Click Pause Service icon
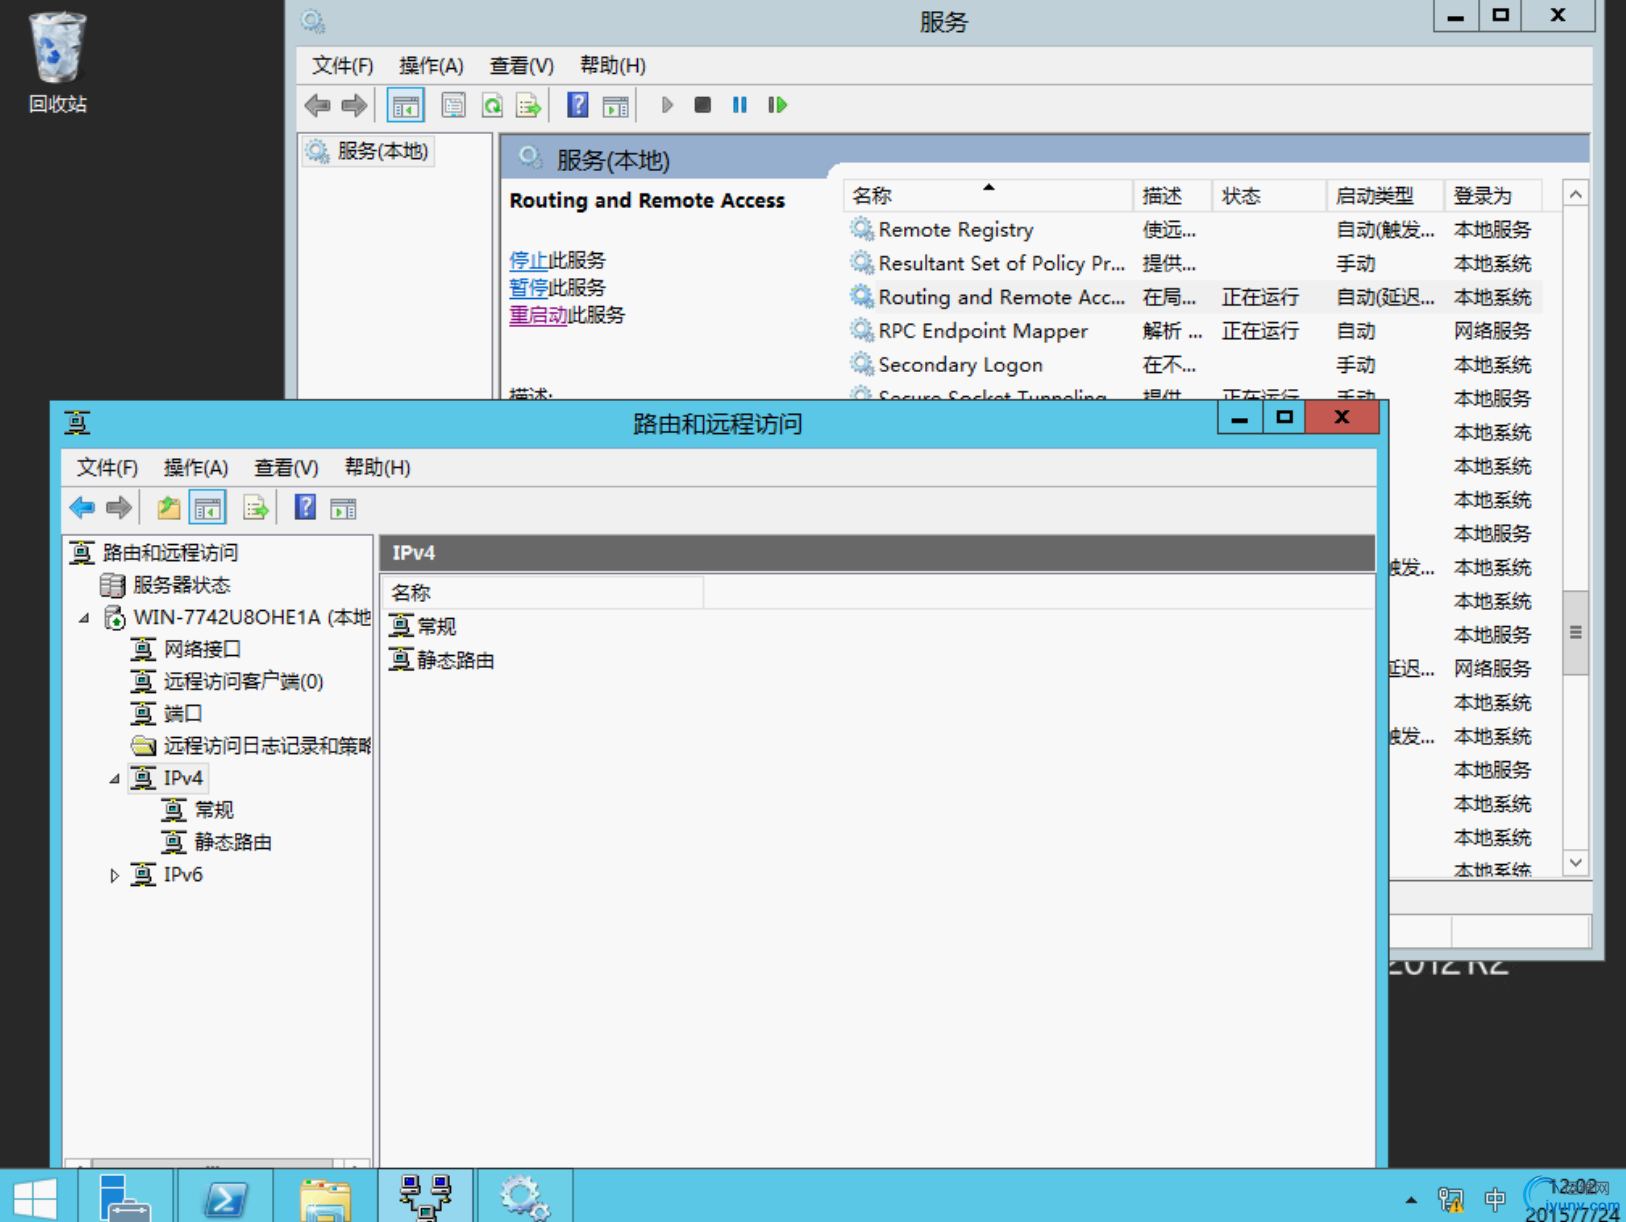Screen dimensions: 1626x1222 [x=740, y=105]
